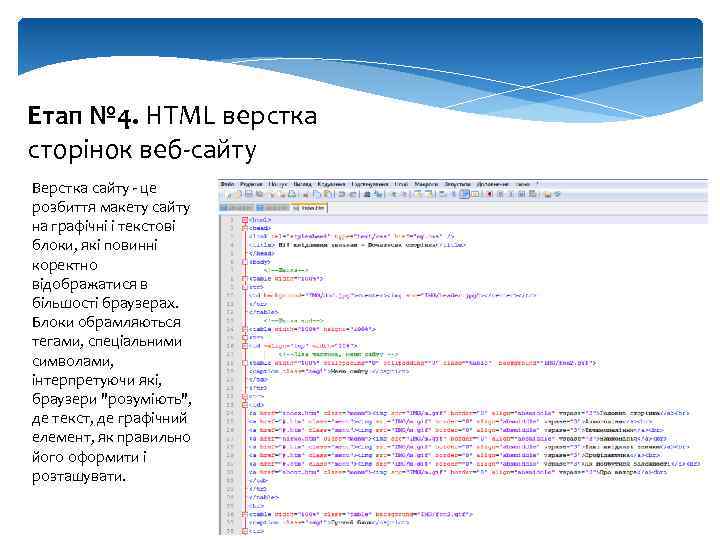Click the Zoom Out toolbar icon
The height and width of the screenshot is (540, 720).
(404, 195)
